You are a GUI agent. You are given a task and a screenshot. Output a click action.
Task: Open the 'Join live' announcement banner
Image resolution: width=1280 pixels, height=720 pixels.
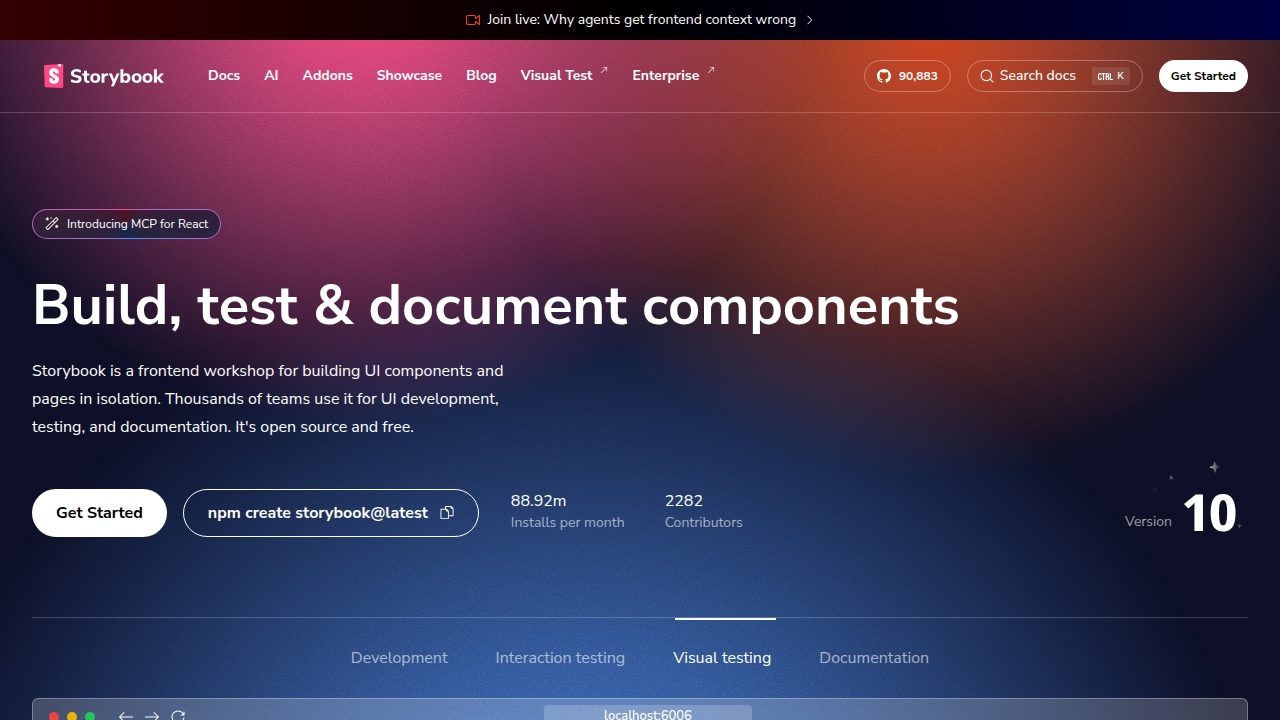pos(640,20)
